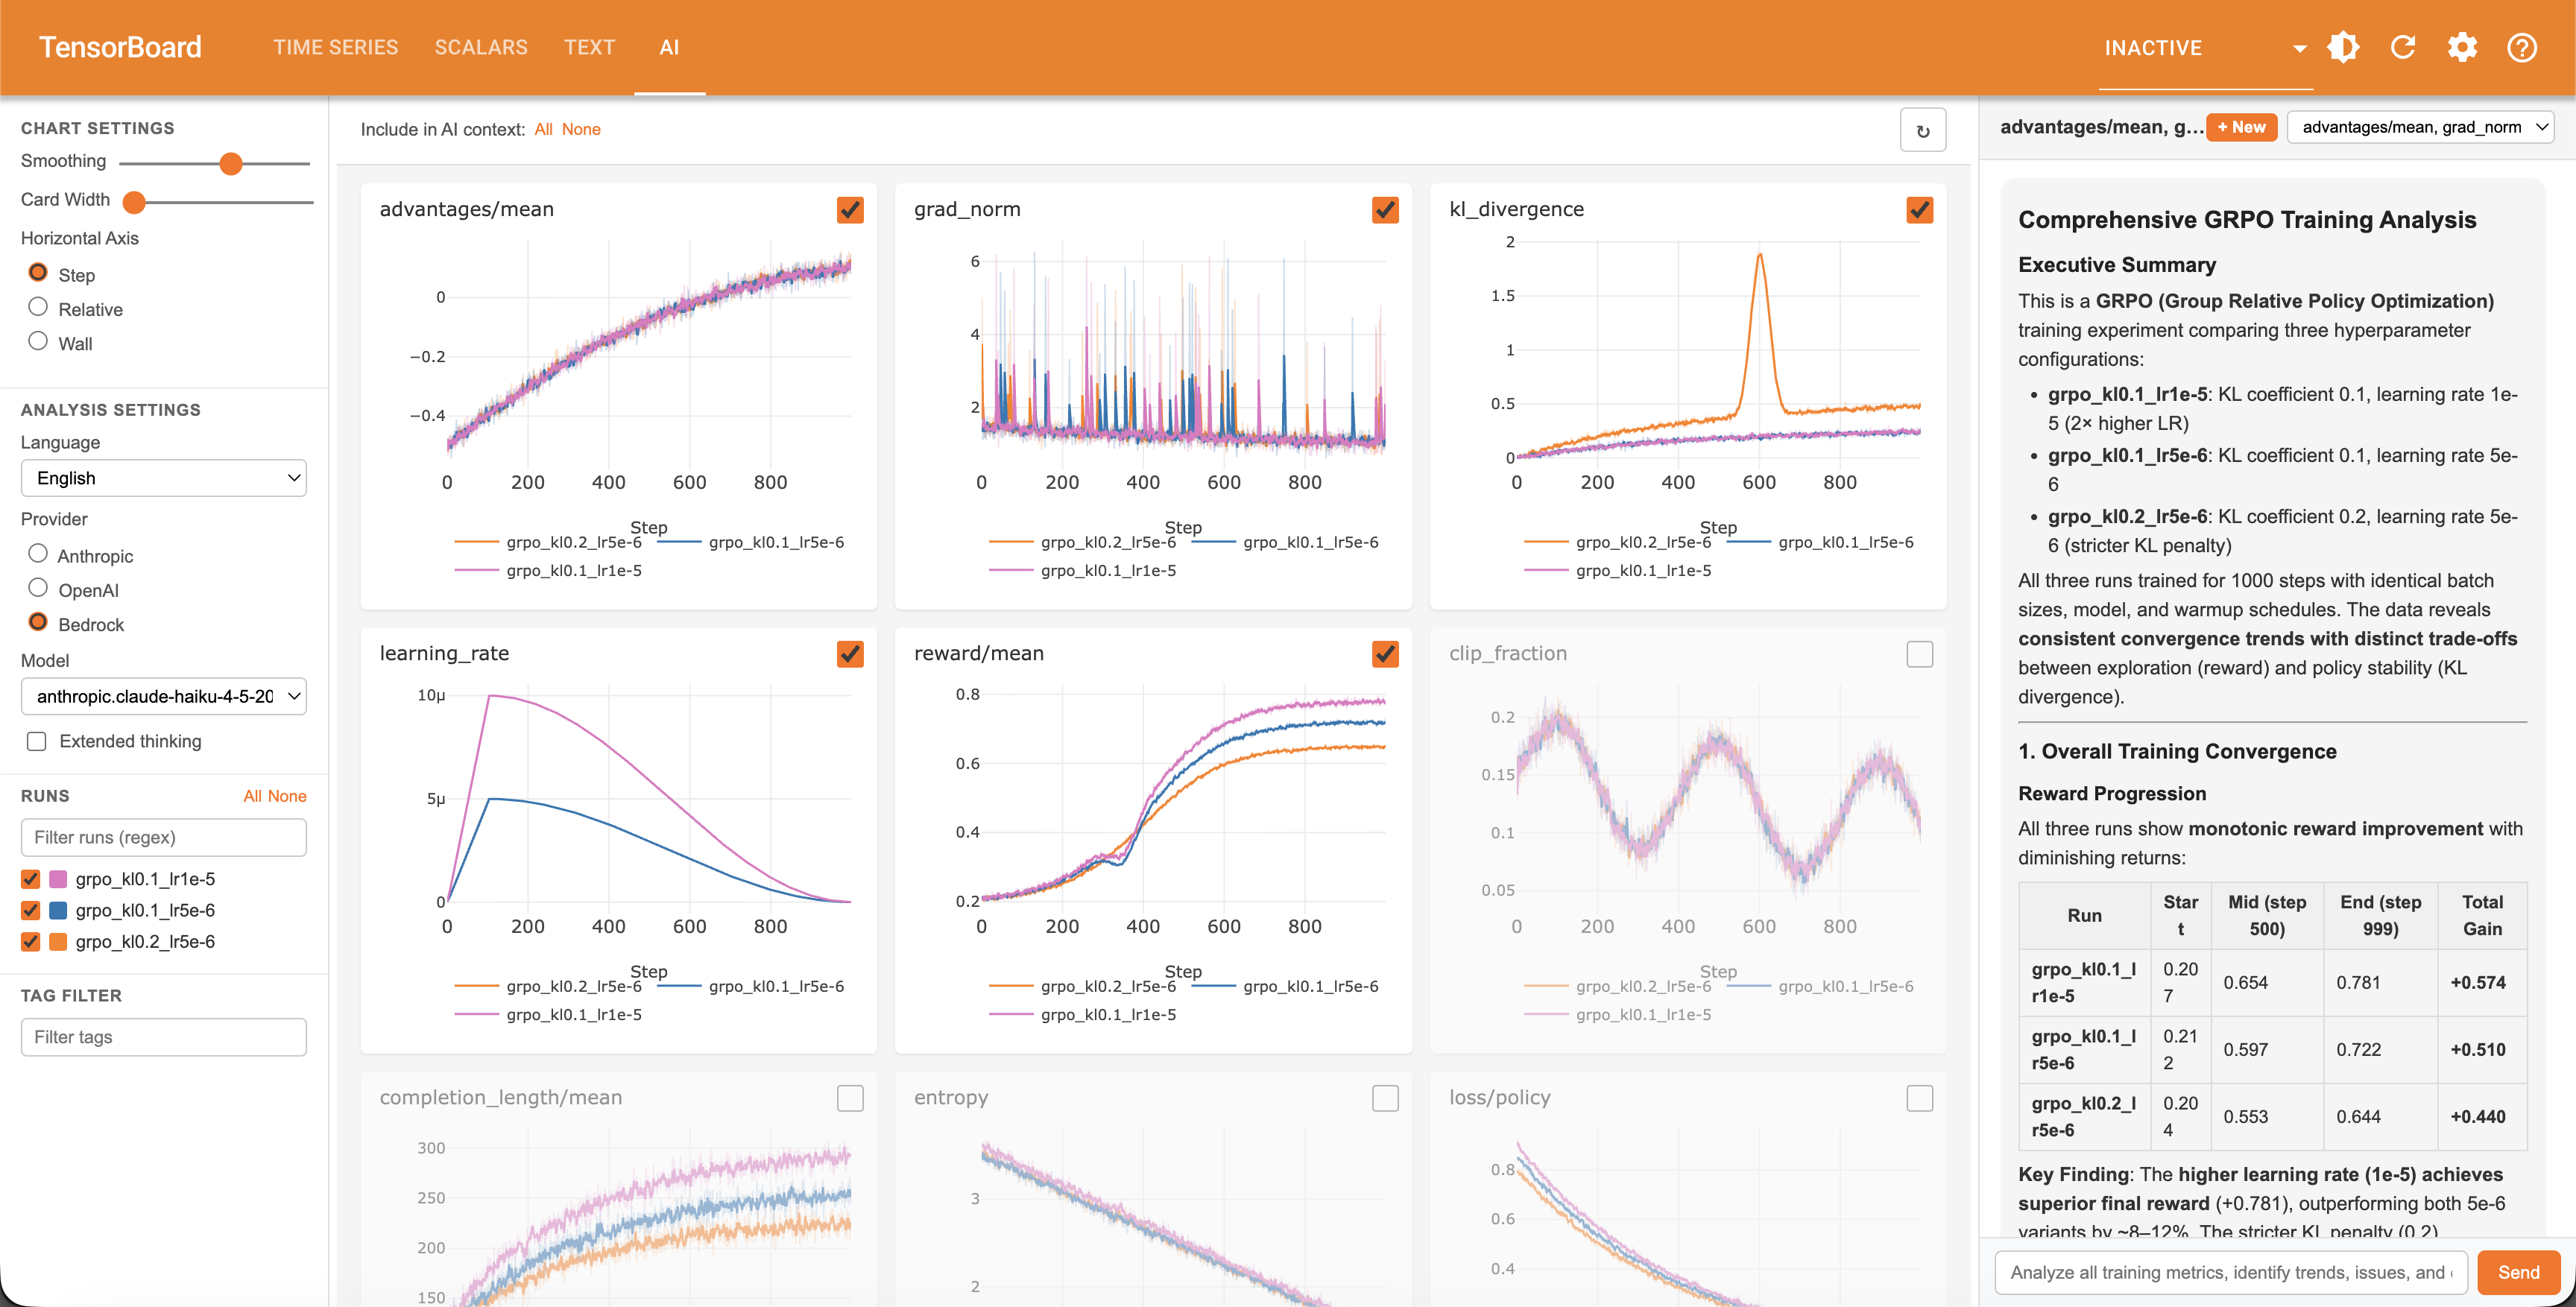
Task: Reload data with the refresh icon
Action: coord(2403,47)
